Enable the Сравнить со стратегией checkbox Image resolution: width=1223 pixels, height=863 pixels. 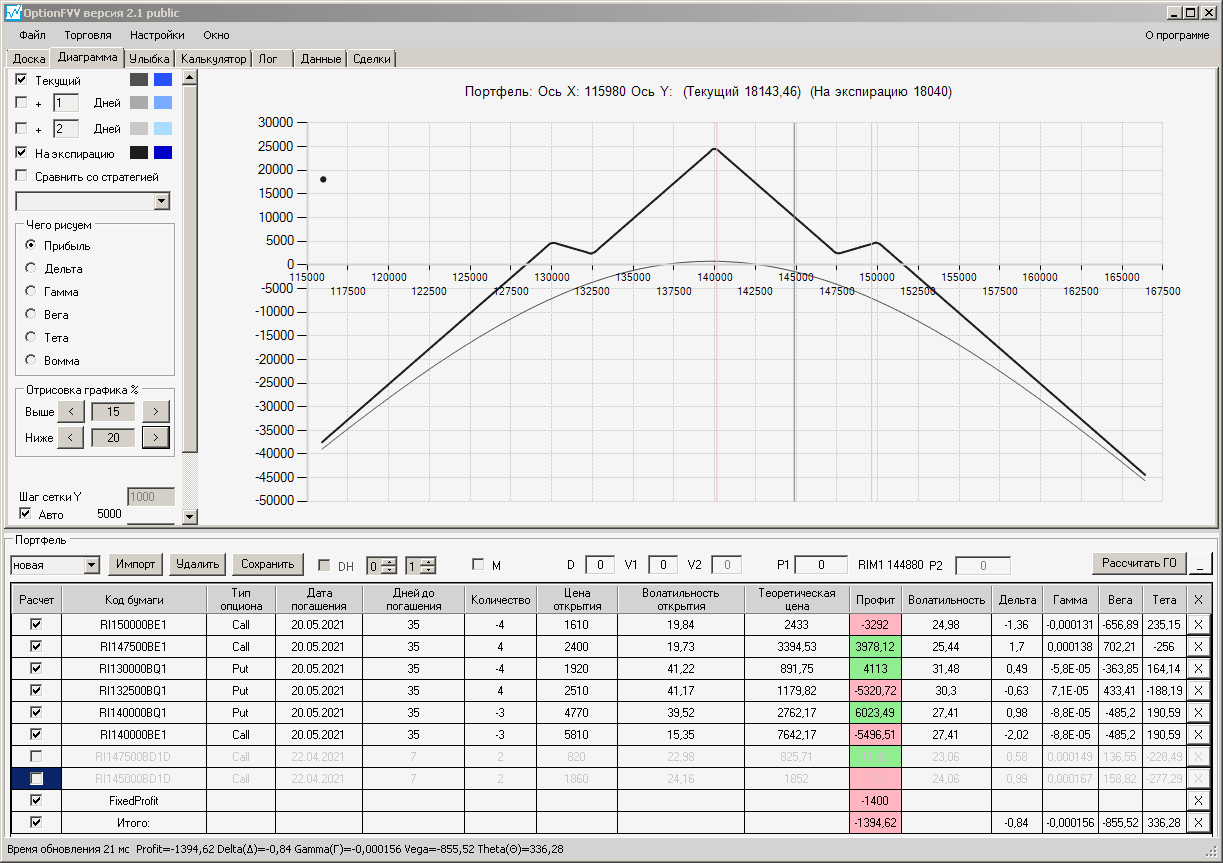coord(22,176)
